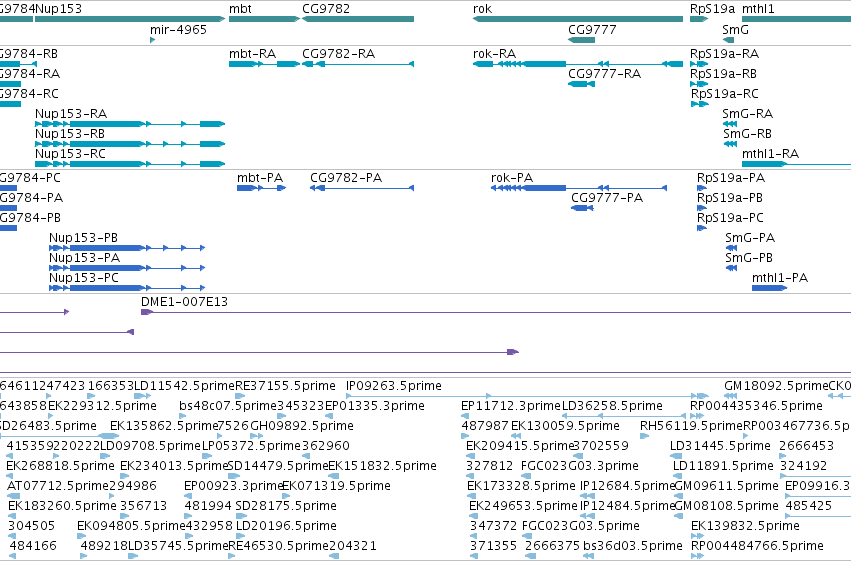Select the SmG gene label
The height and width of the screenshot is (561, 851).
pos(735,30)
